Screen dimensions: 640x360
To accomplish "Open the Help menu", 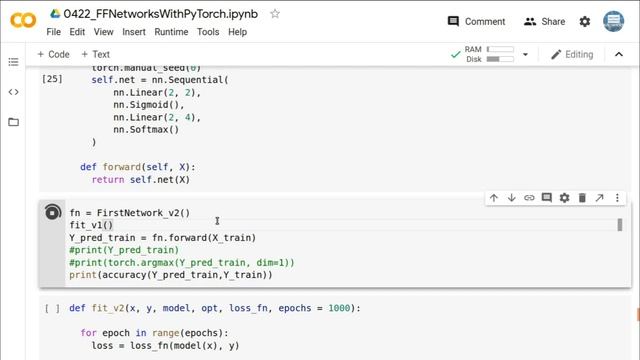I will click(x=238, y=32).
